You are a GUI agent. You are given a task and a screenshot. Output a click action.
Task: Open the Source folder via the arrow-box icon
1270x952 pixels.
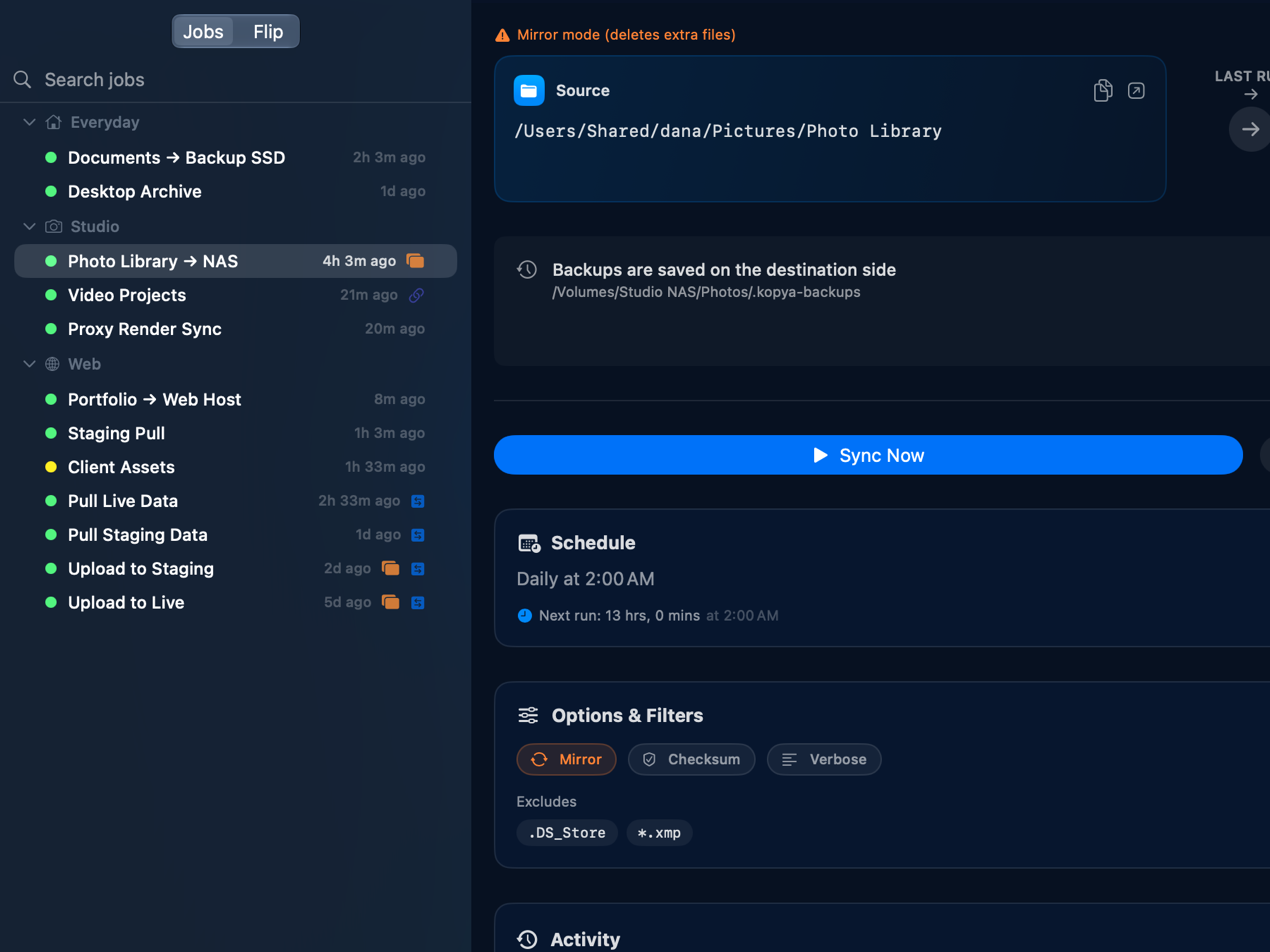click(x=1136, y=91)
